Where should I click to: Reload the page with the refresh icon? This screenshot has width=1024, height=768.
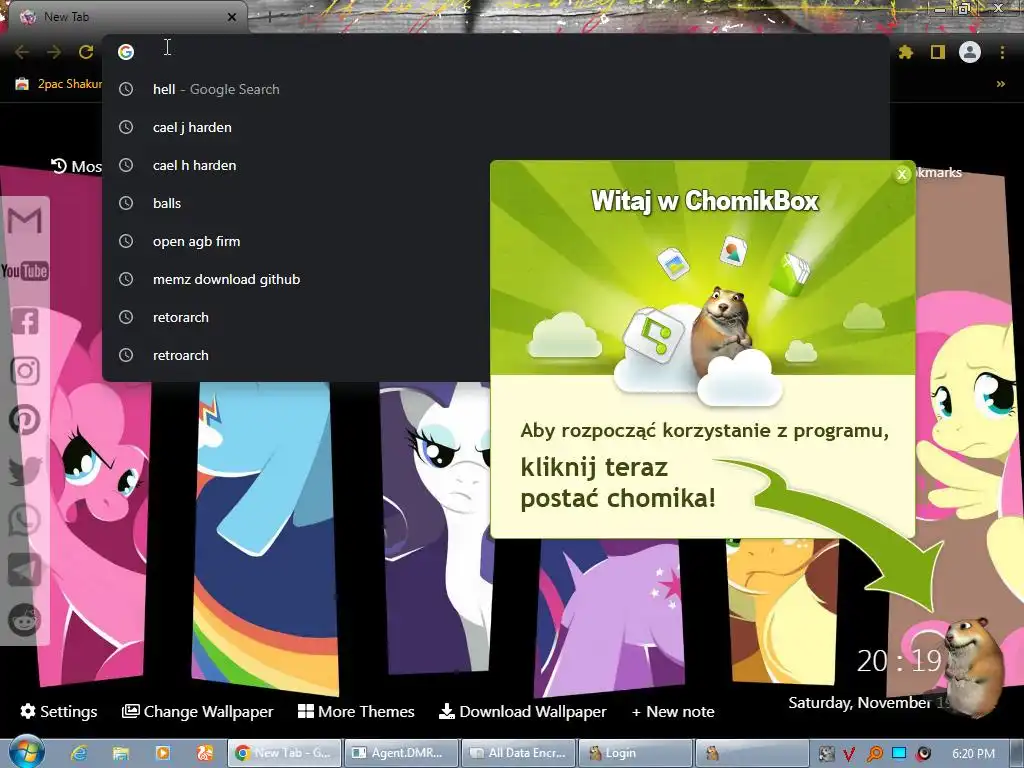click(x=86, y=52)
